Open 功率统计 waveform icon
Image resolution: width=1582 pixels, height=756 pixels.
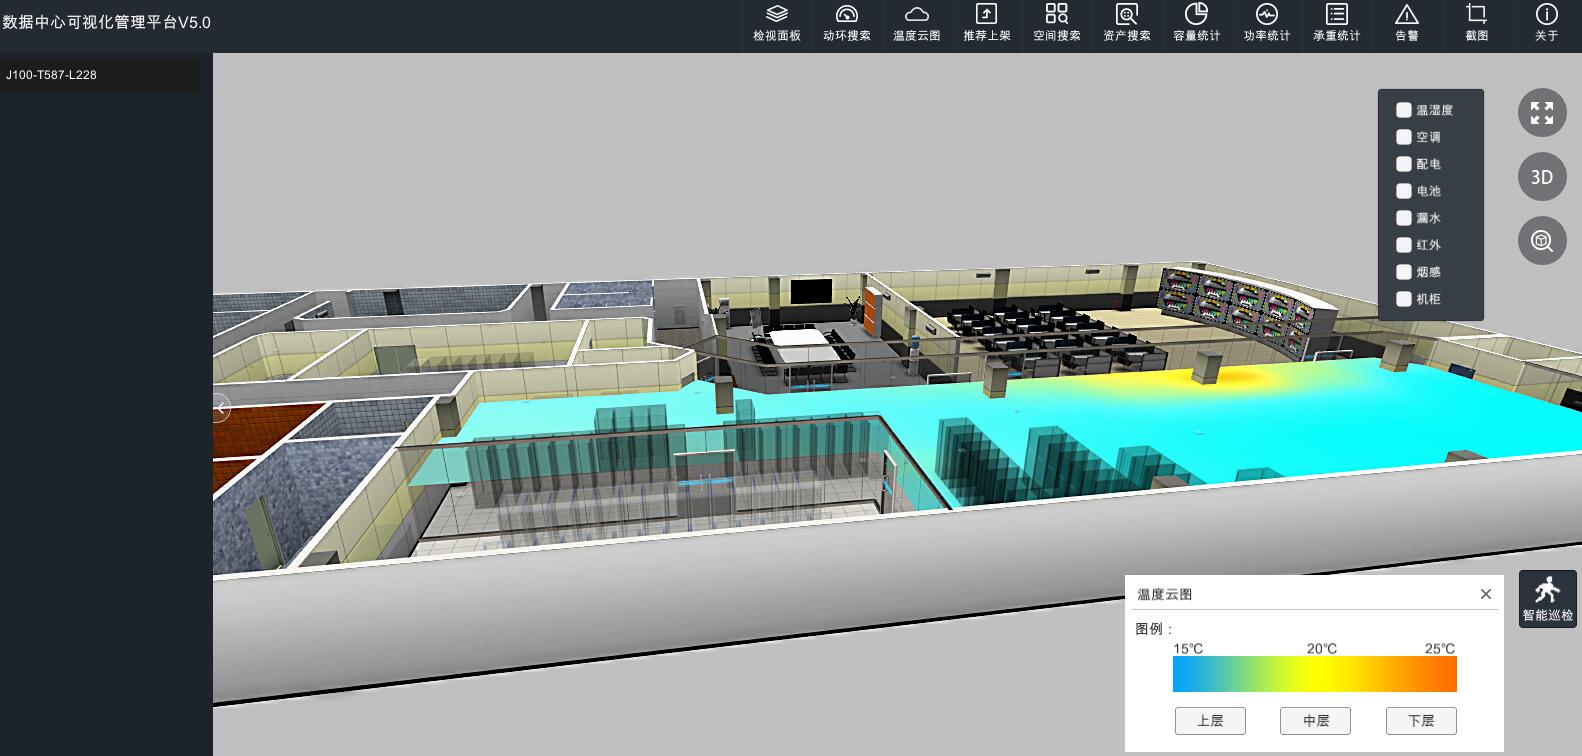pos(1267,14)
